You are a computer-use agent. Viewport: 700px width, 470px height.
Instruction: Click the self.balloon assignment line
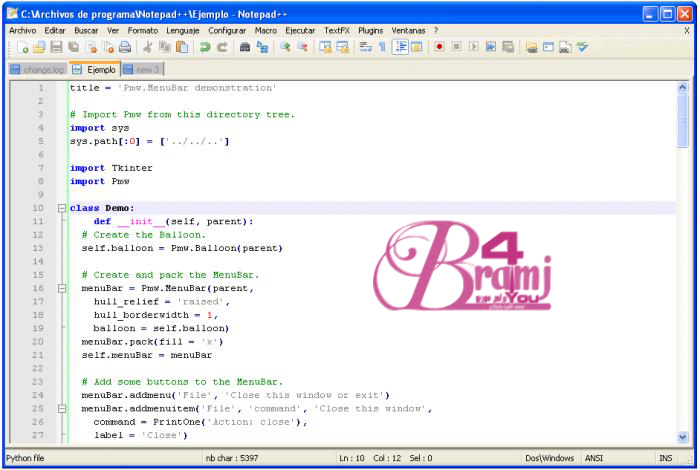[x=182, y=248]
